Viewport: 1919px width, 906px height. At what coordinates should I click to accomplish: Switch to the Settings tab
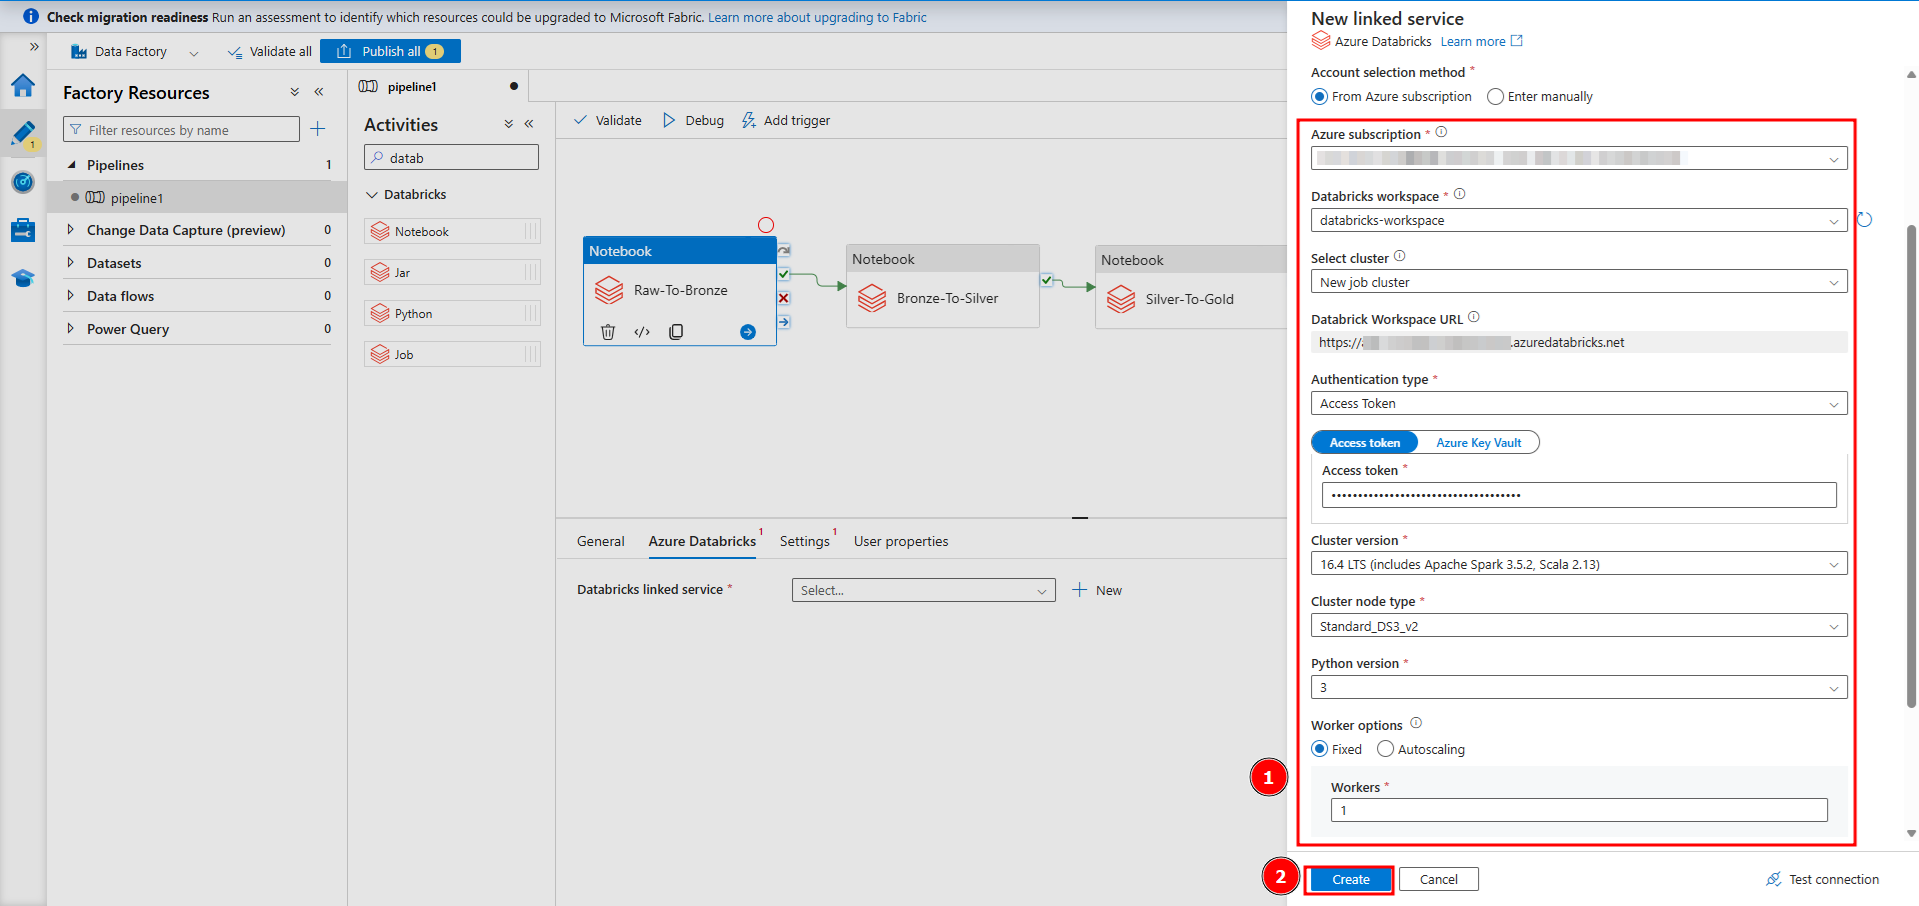[804, 541]
